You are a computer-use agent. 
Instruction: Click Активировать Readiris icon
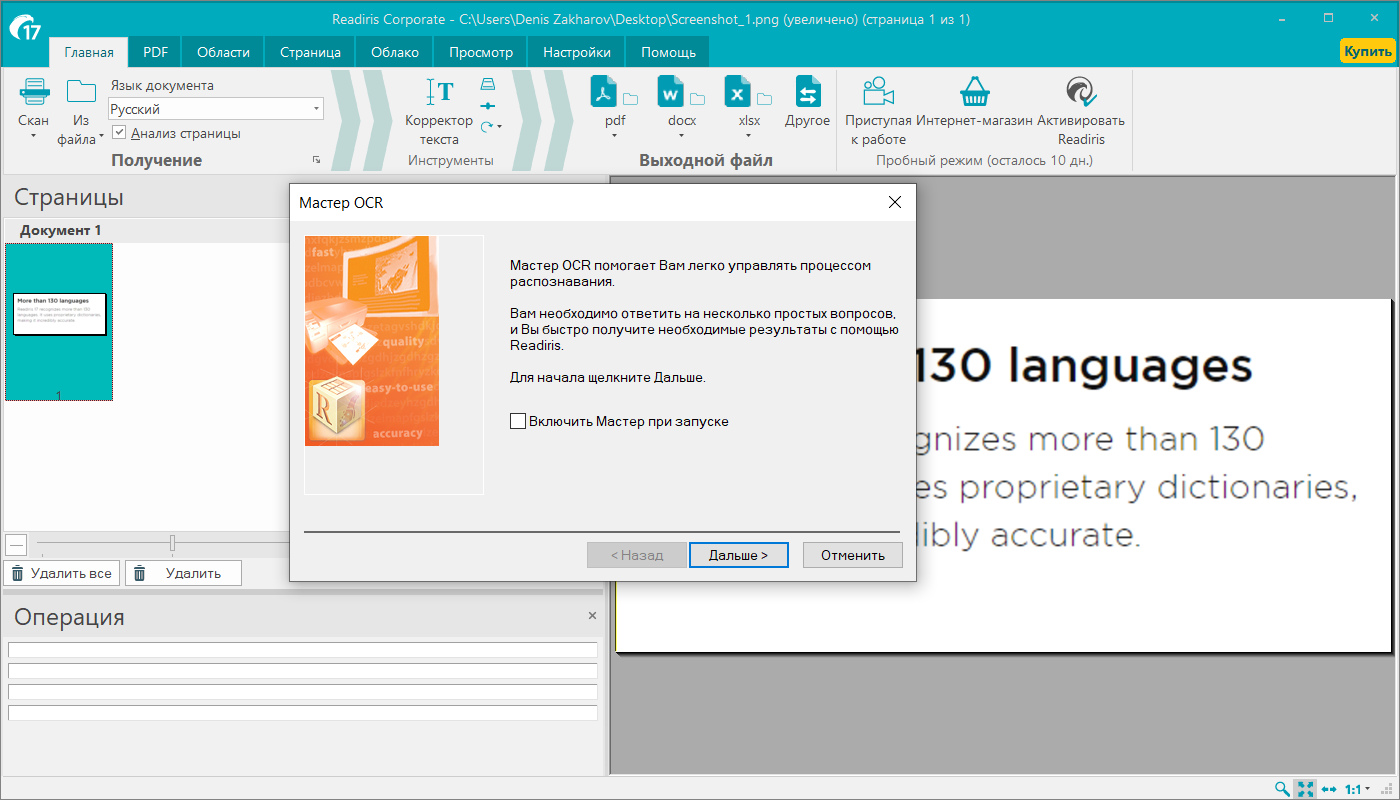(1080, 92)
